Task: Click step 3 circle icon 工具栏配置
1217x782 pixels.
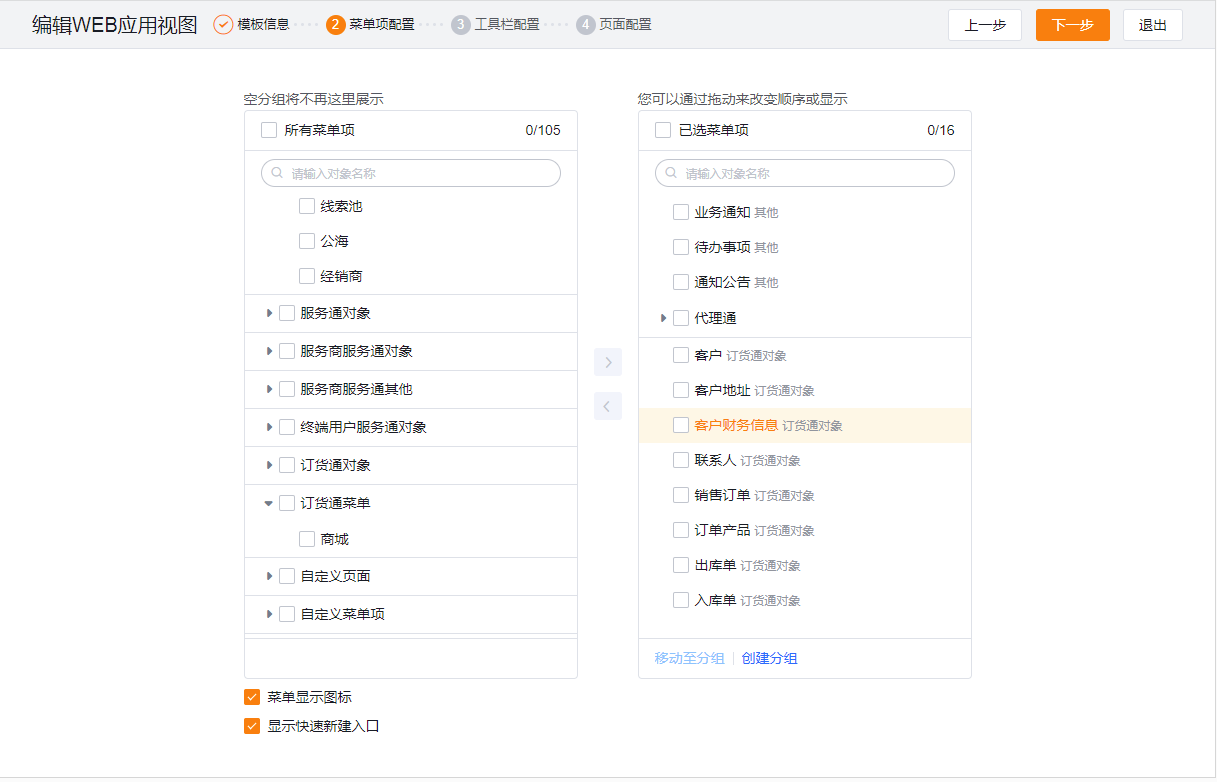Action: pos(461,24)
